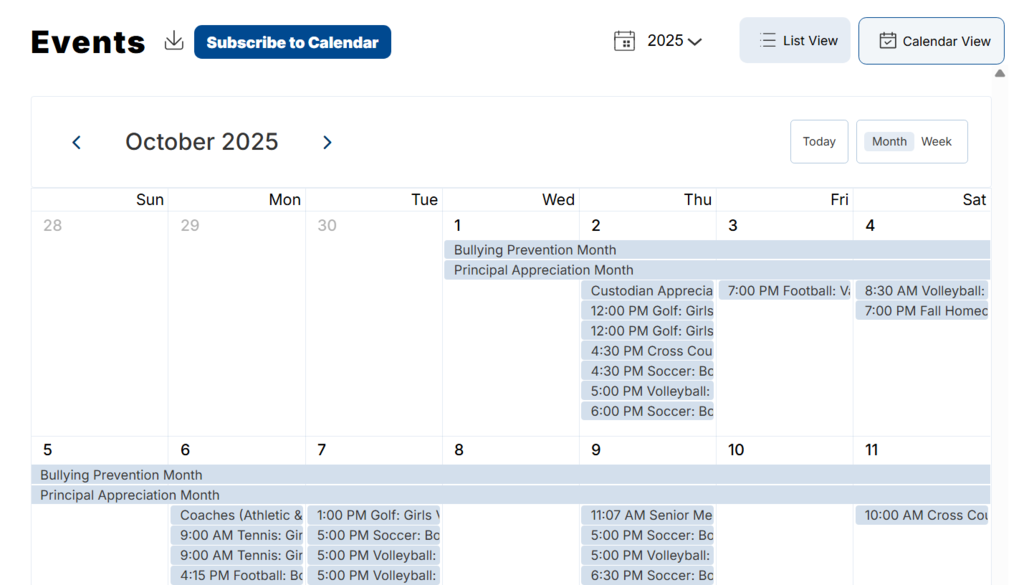Click the calendar icon next to the 2025 selector
The width and height of the screenshot is (1024, 585).
tap(624, 40)
